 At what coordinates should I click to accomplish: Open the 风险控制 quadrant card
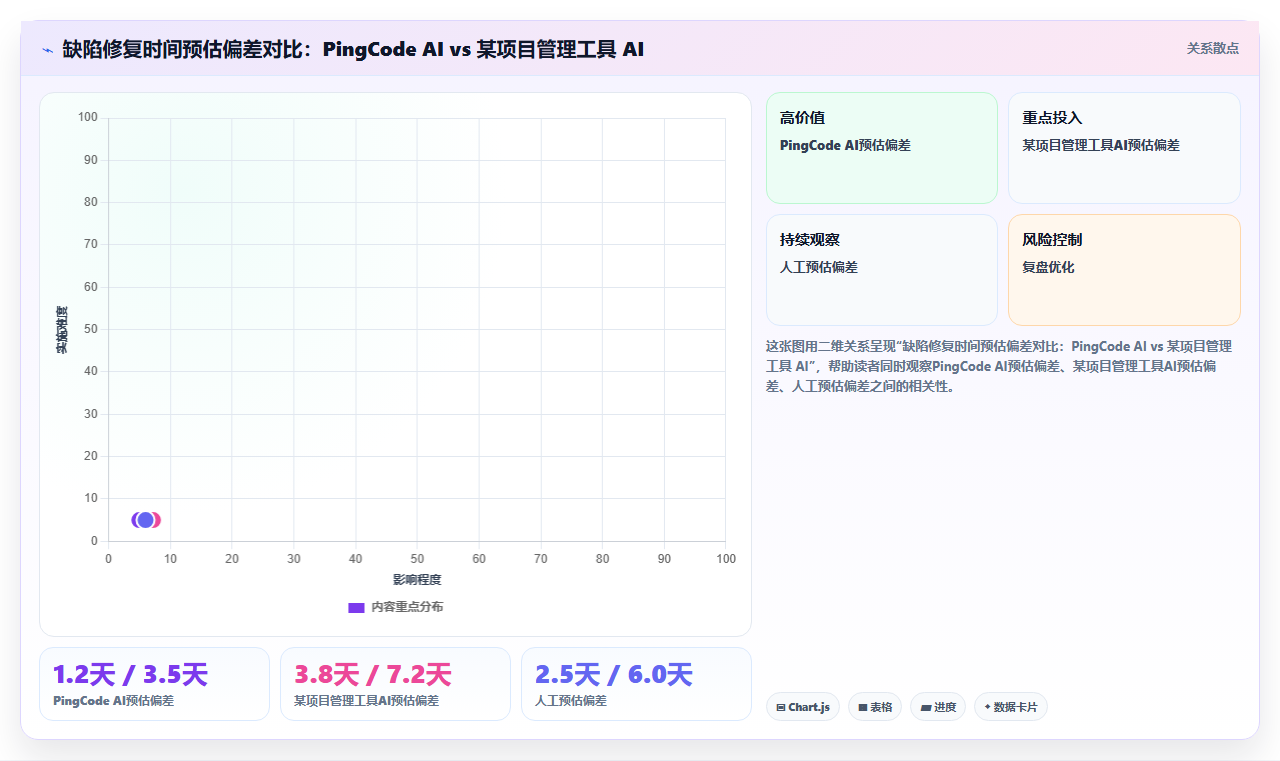[x=1124, y=270]
